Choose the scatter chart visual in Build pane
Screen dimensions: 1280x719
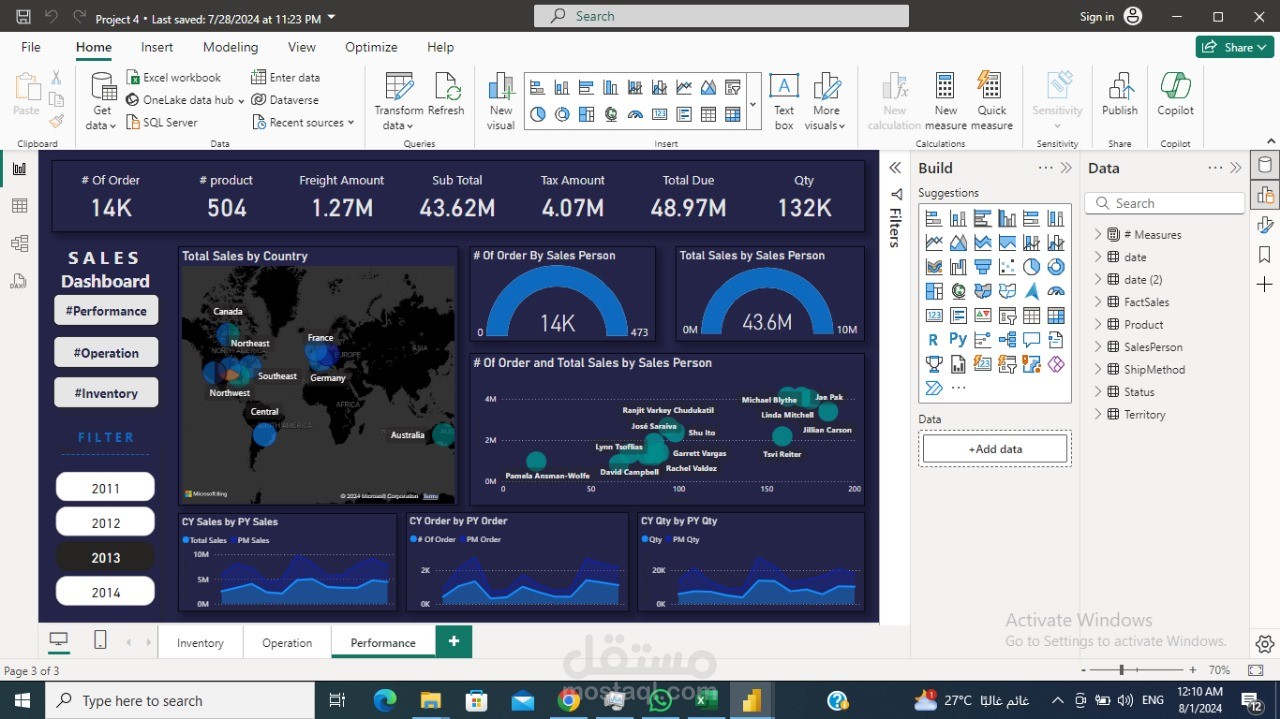pyautogui.click(x=1007, y=267)
